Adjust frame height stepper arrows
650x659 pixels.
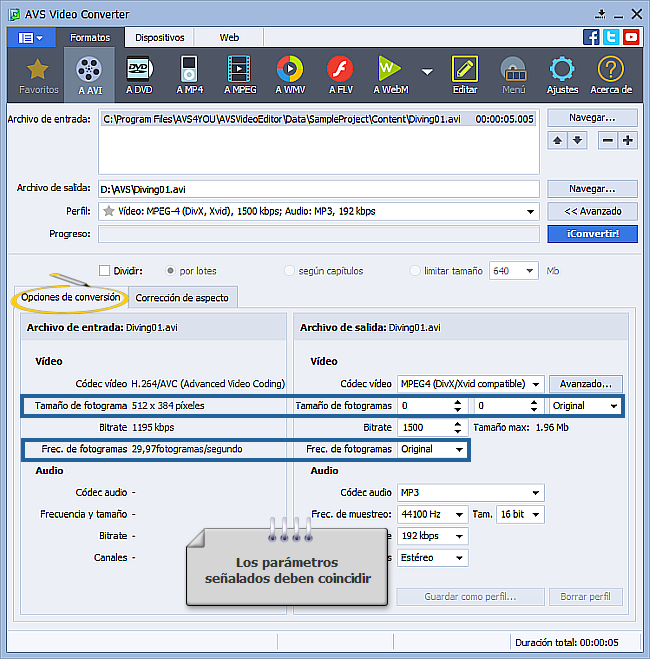coord(534,406)
